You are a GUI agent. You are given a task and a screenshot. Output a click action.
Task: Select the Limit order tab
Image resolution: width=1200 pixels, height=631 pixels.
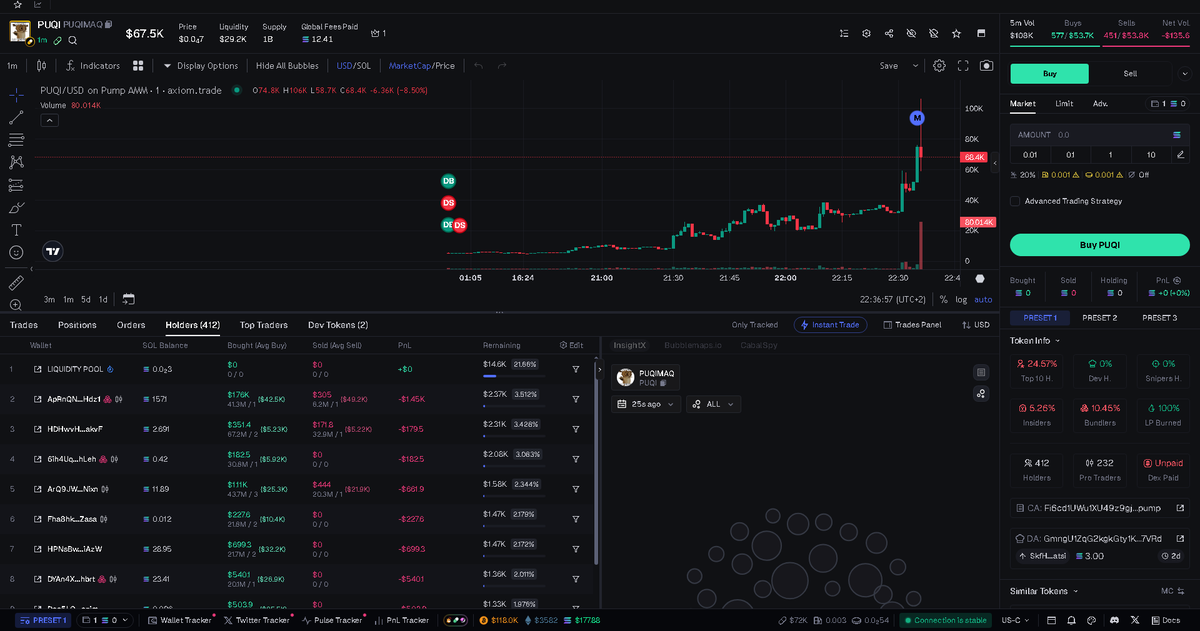1065,103
